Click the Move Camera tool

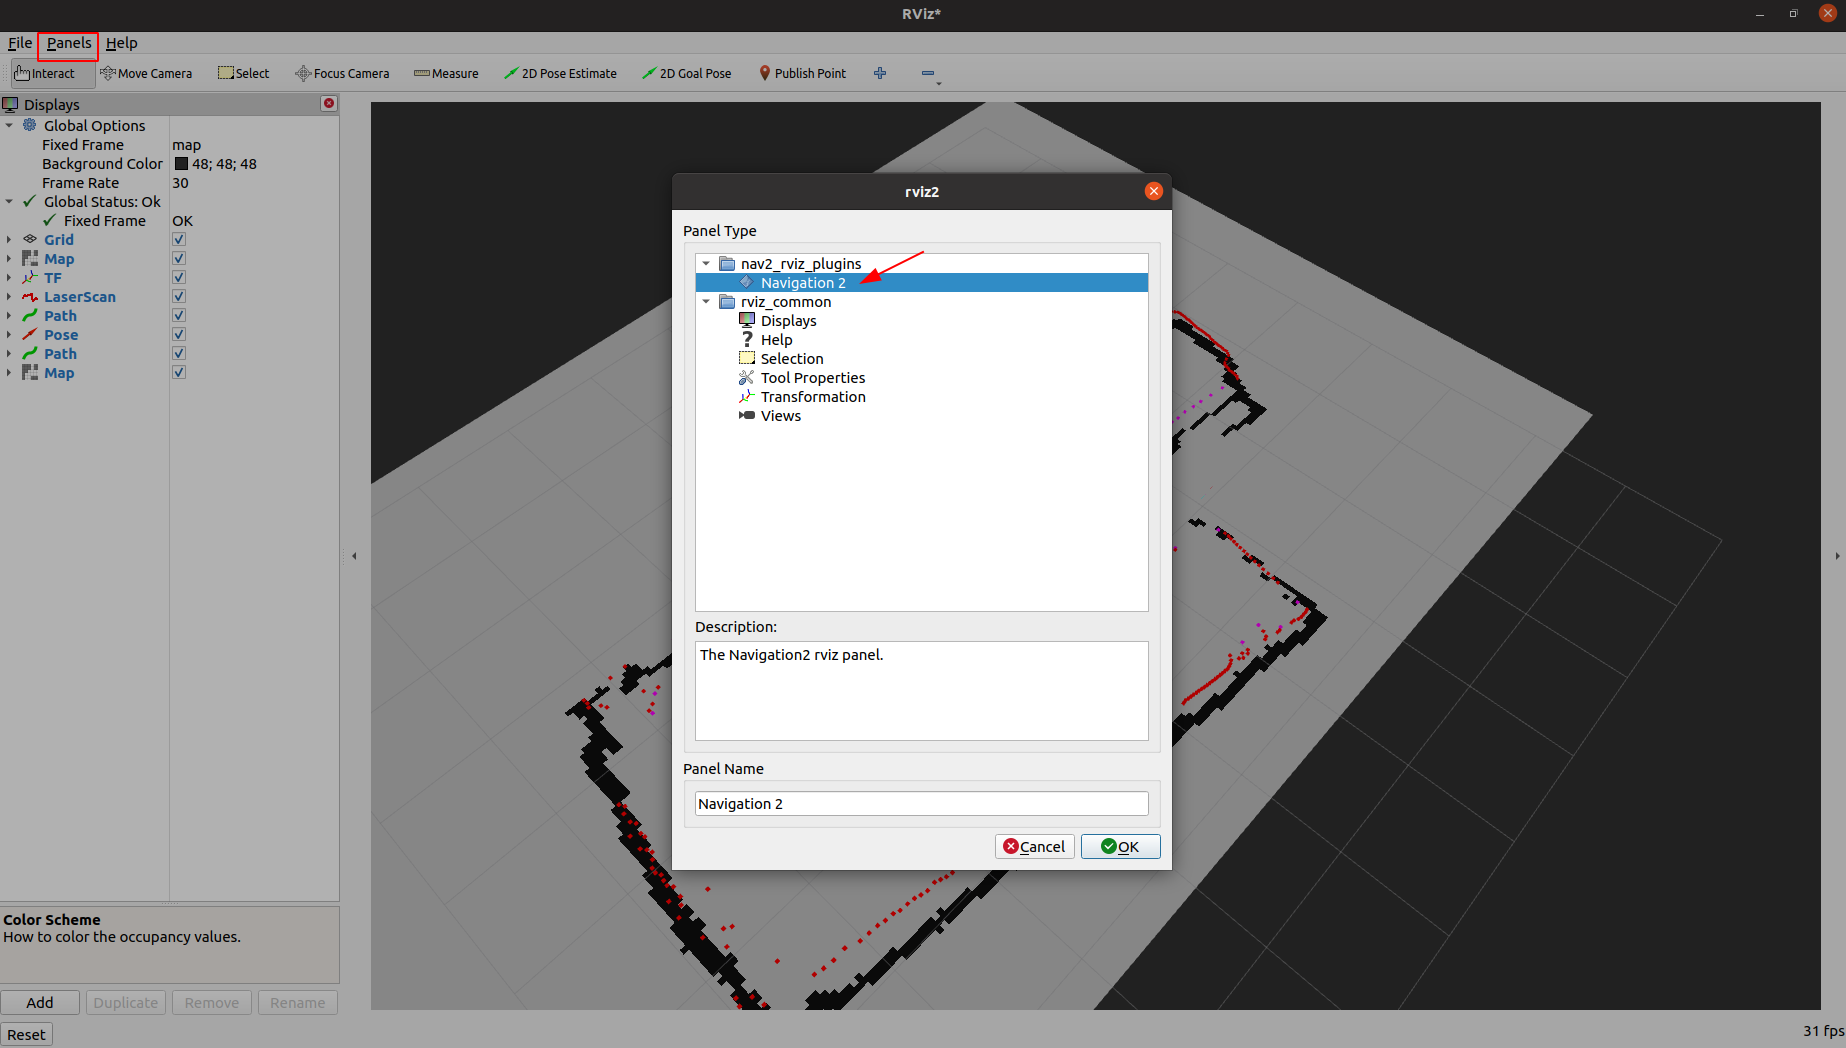[x=146, y=73]
